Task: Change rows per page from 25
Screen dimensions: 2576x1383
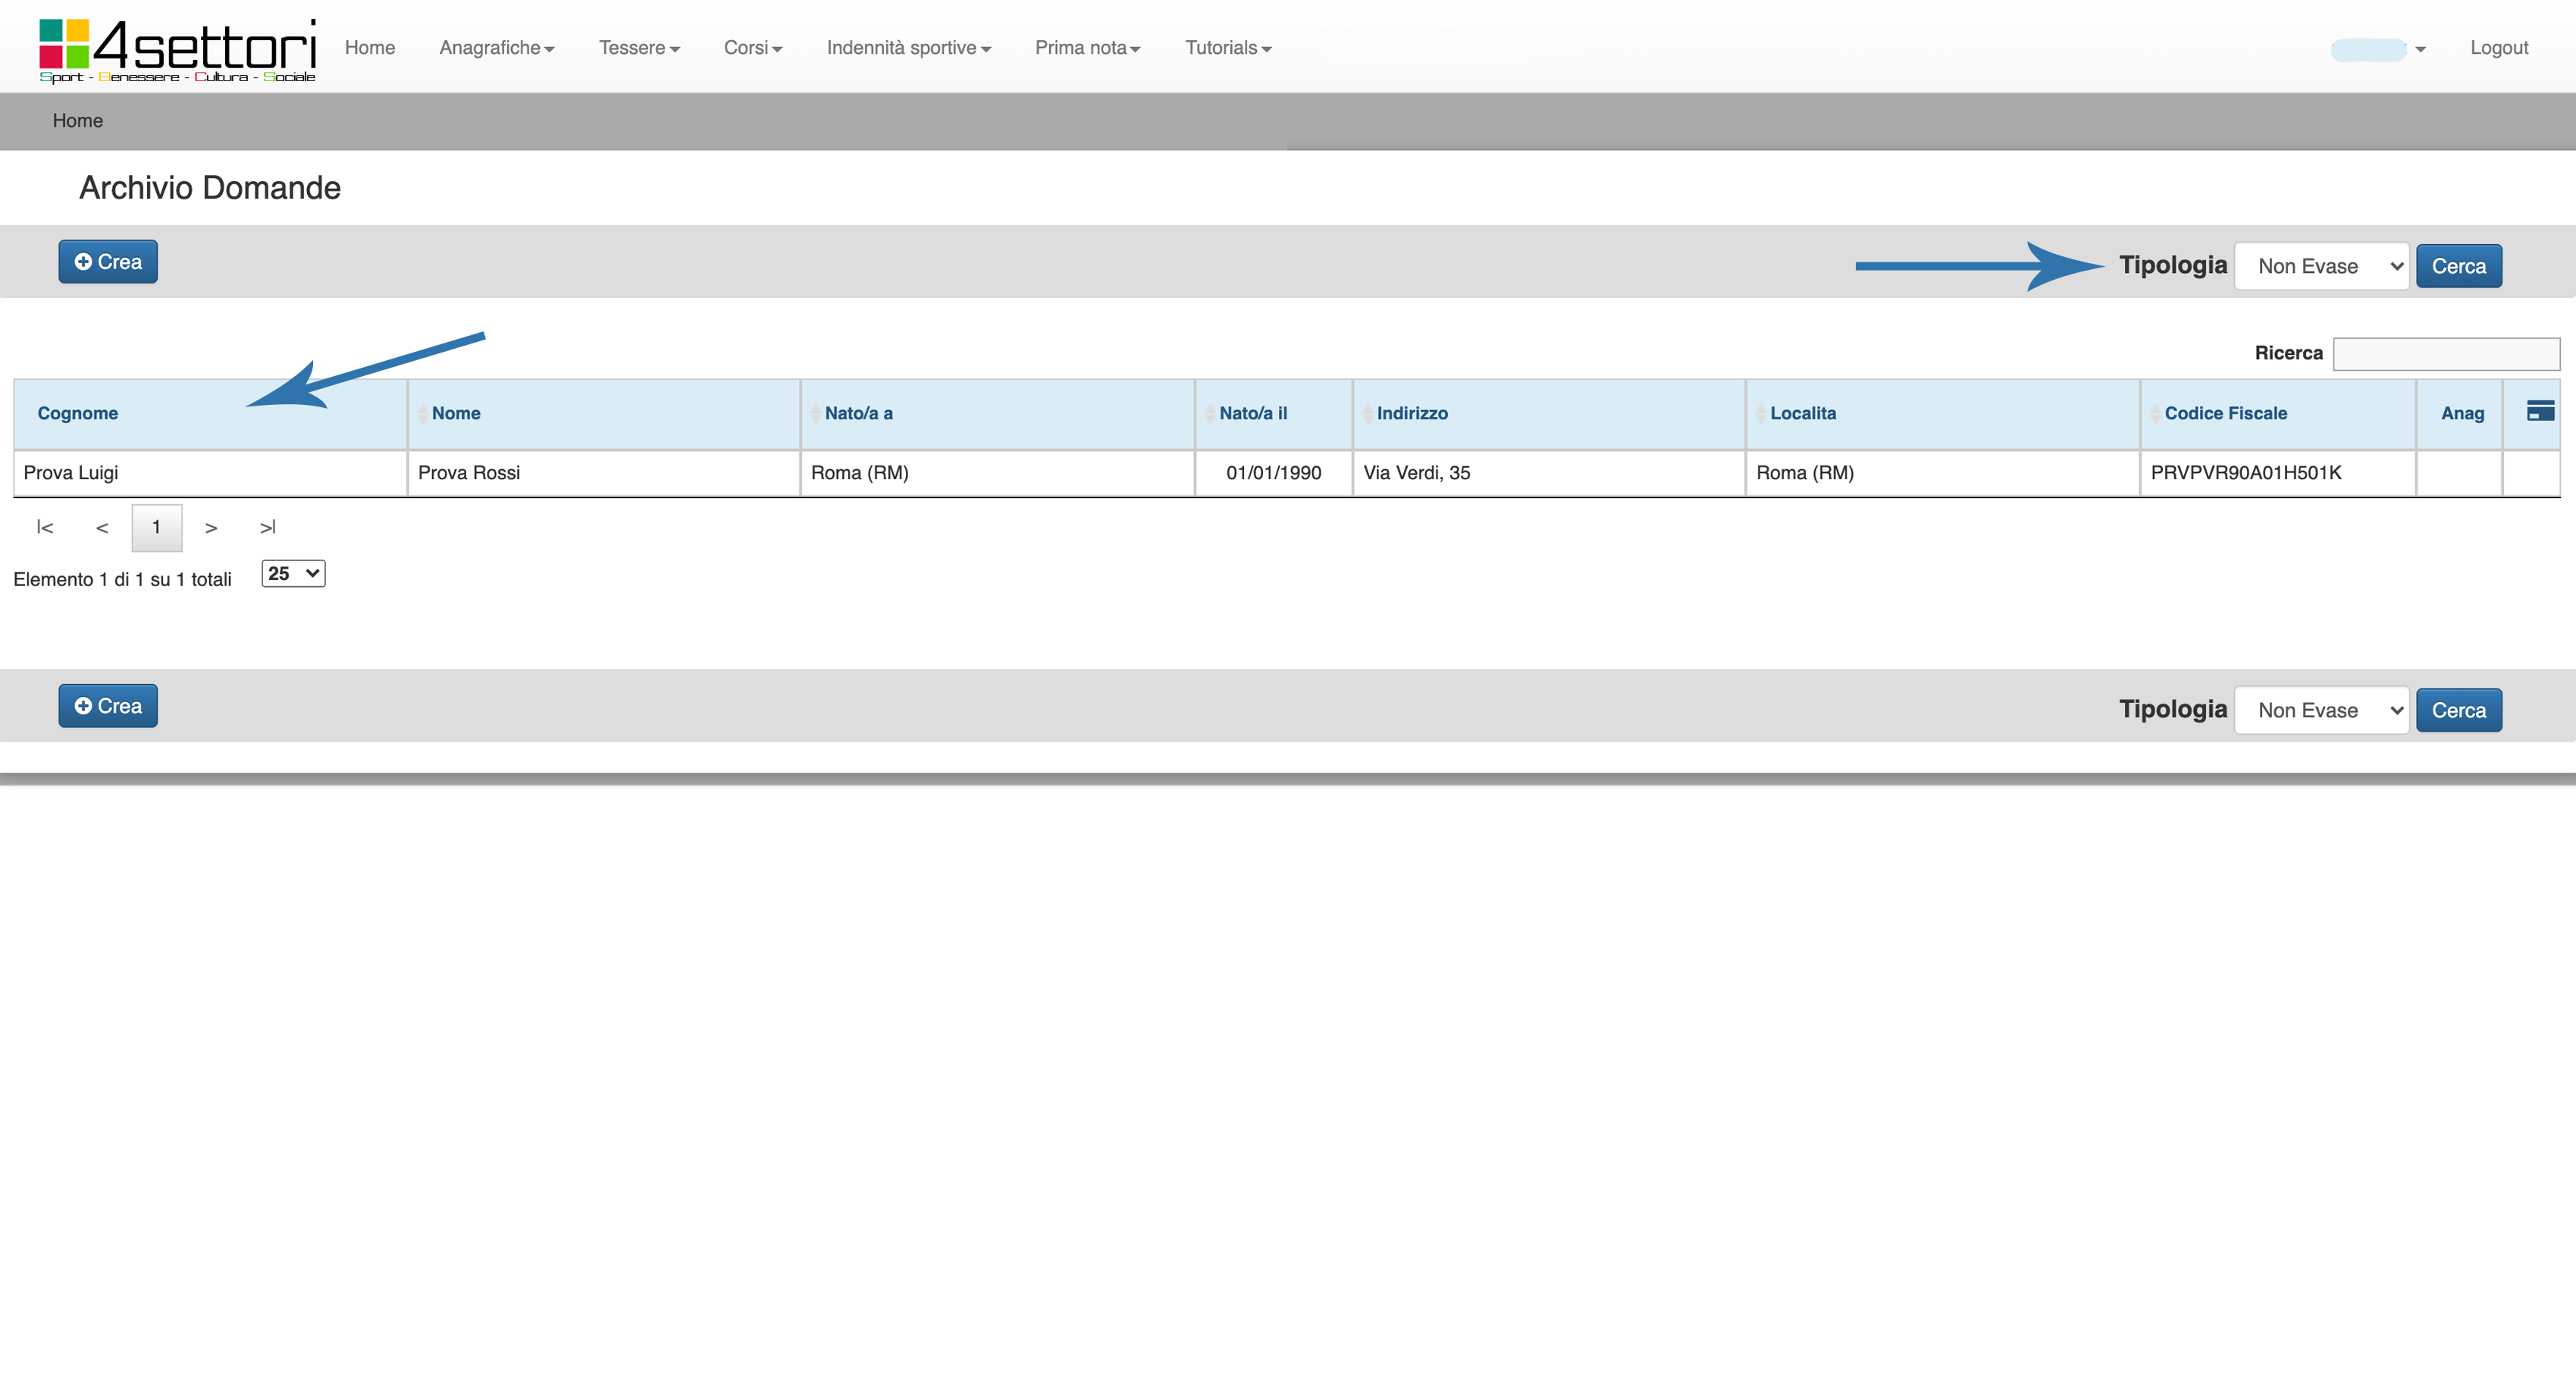Action: click(x=293, y=573)
